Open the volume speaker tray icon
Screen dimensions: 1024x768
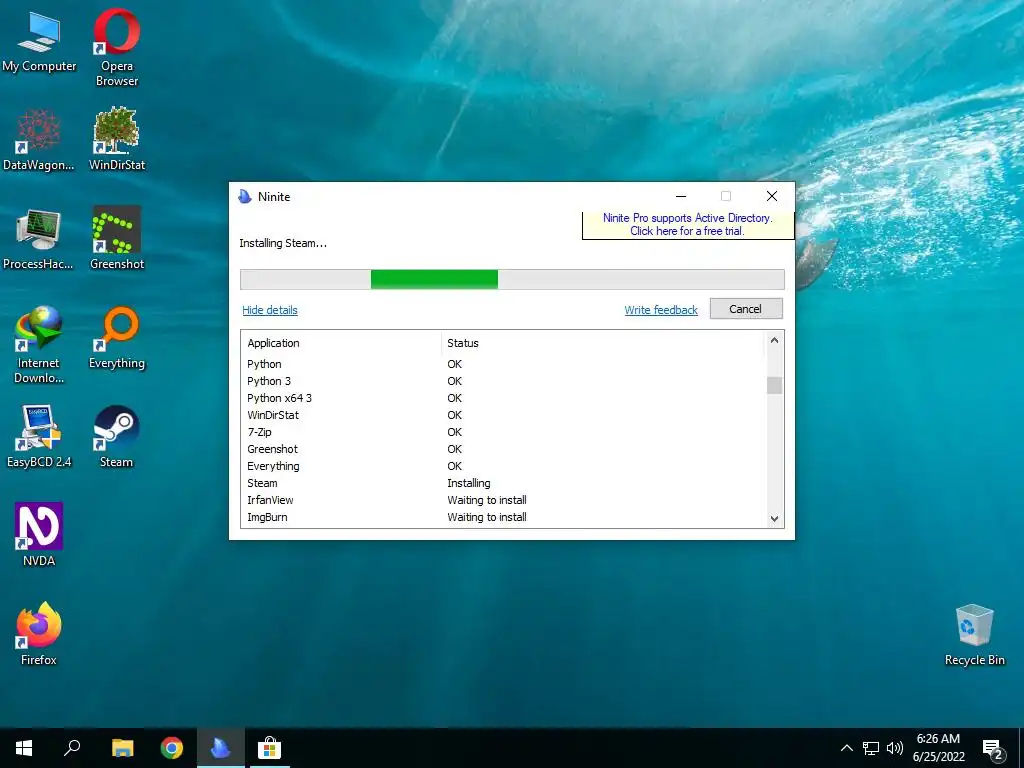pyautogui.click(x=895, y=748)
